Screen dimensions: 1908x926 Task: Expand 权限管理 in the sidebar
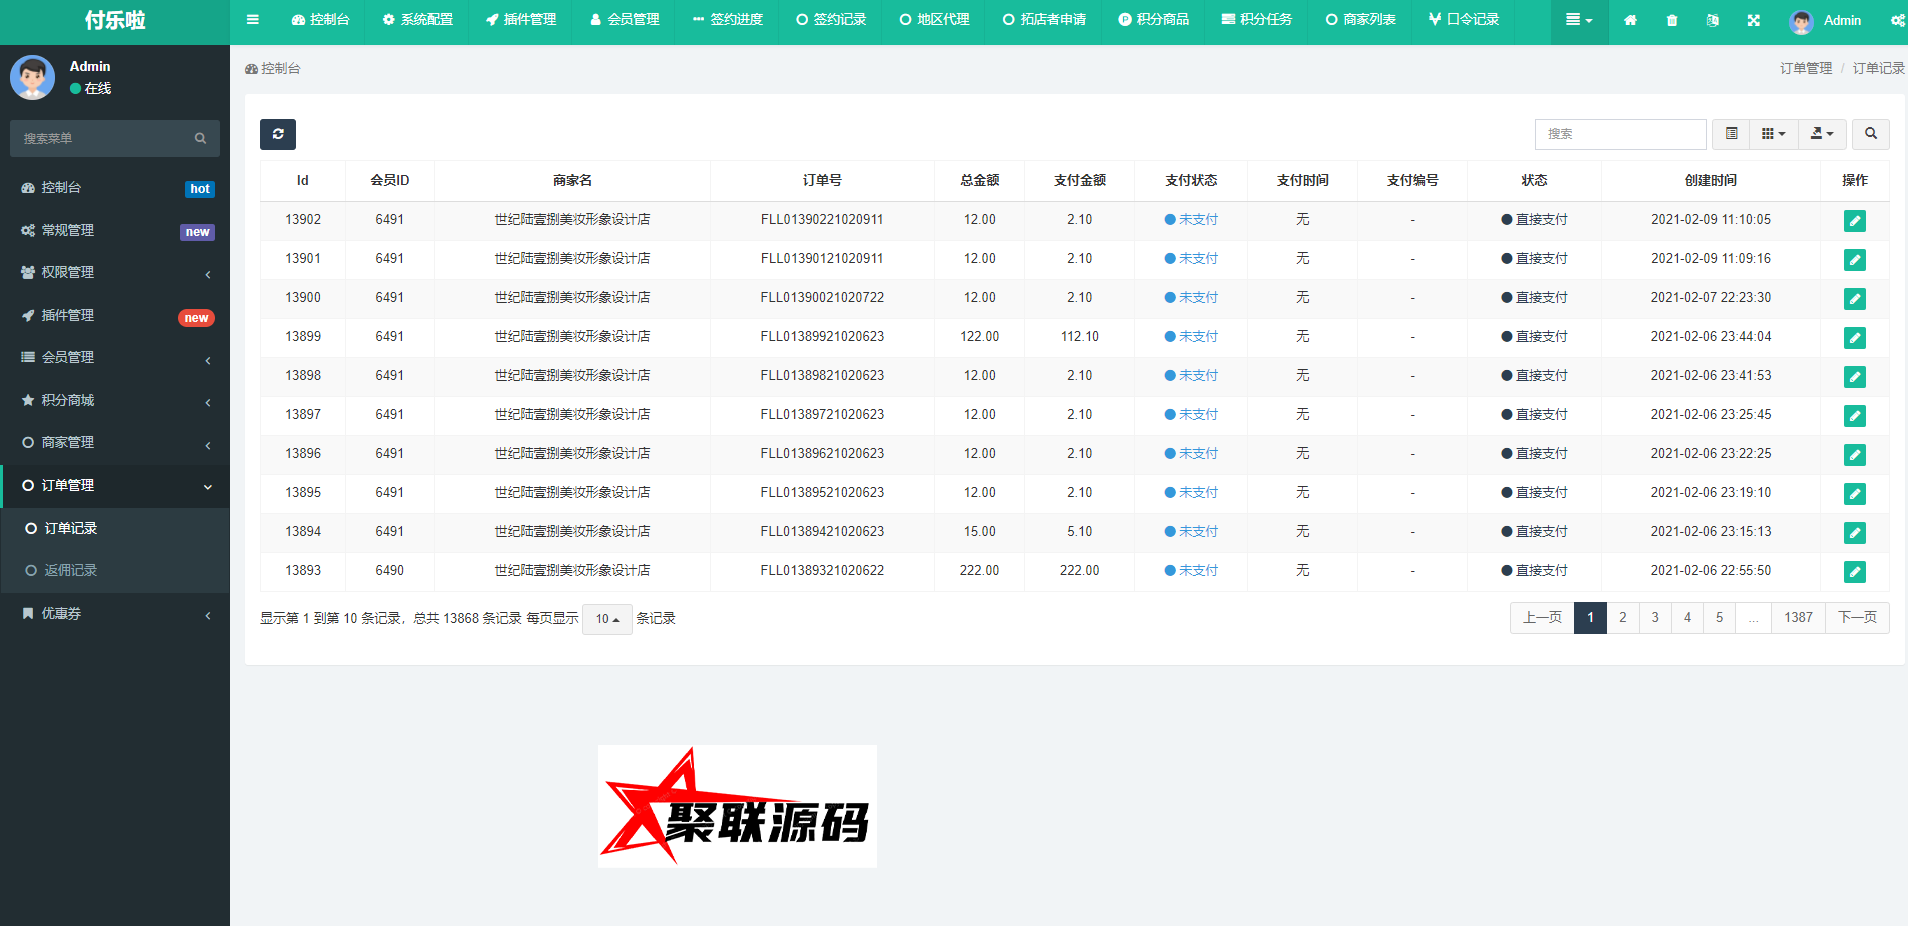click(x=115, y=273)
